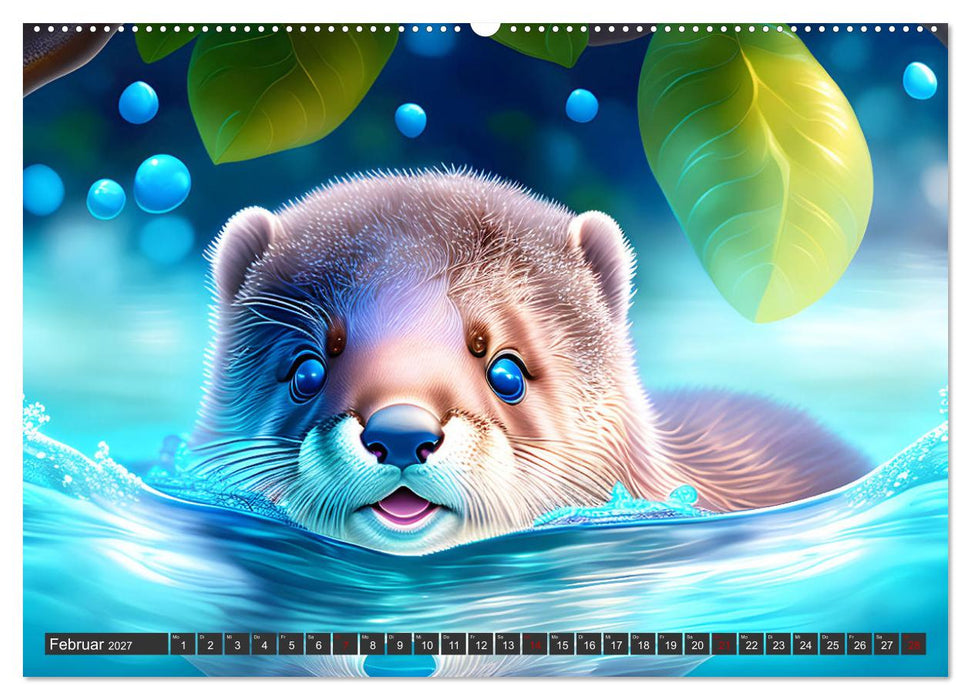Click the calendar hanging notch at top

[x=486, y=28]
